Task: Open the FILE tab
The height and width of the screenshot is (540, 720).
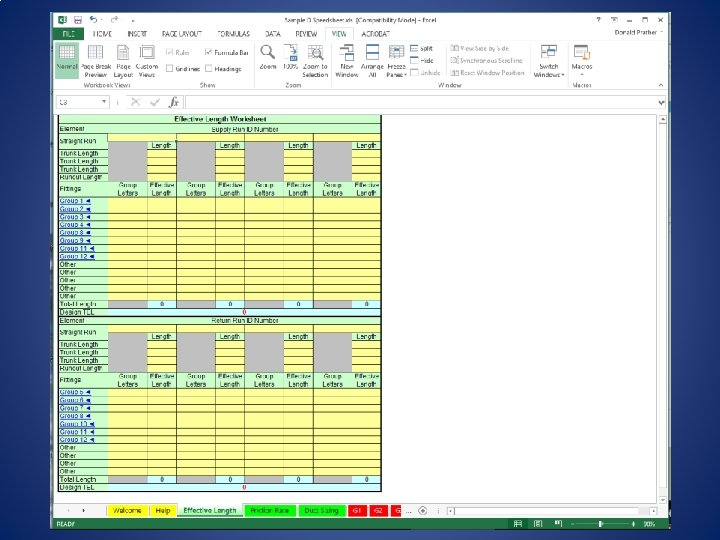Action: click(x=69, y=34)
